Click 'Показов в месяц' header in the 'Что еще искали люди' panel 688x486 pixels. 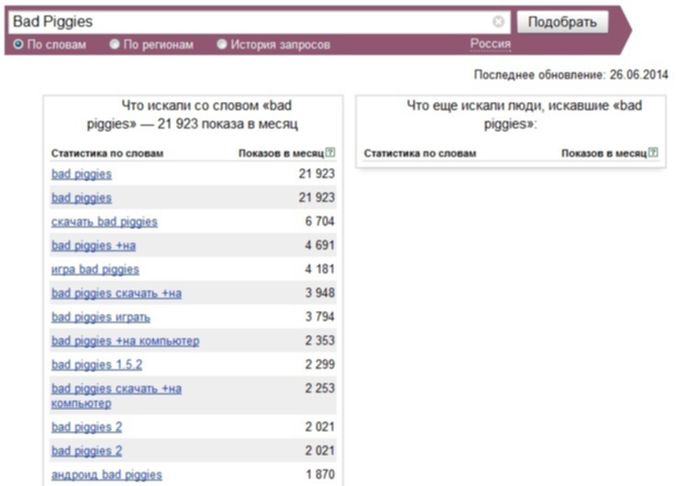[604, 153]
